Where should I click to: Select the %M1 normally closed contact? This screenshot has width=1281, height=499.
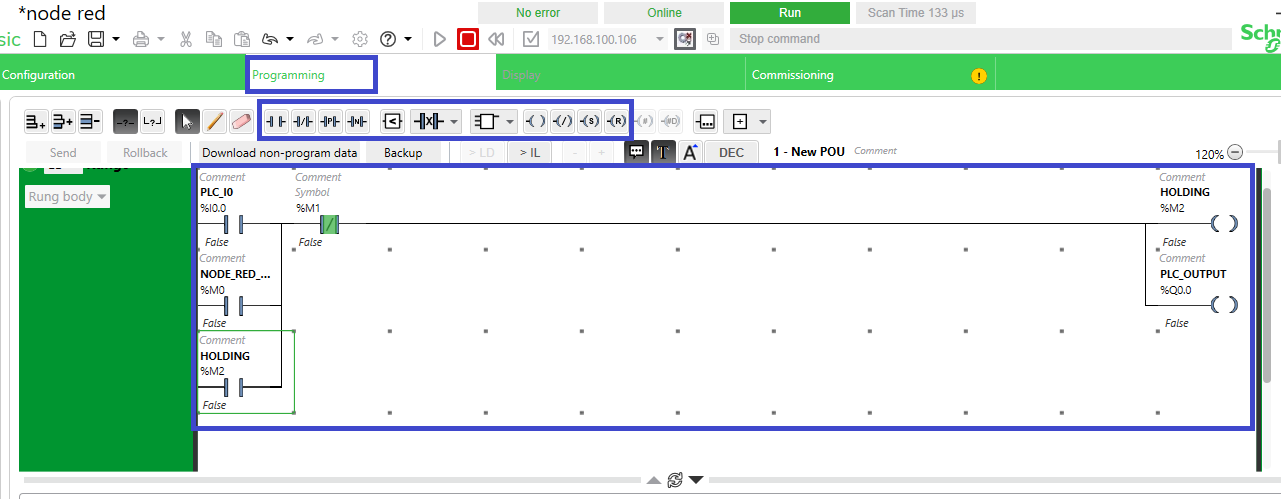tap(330, 224)
